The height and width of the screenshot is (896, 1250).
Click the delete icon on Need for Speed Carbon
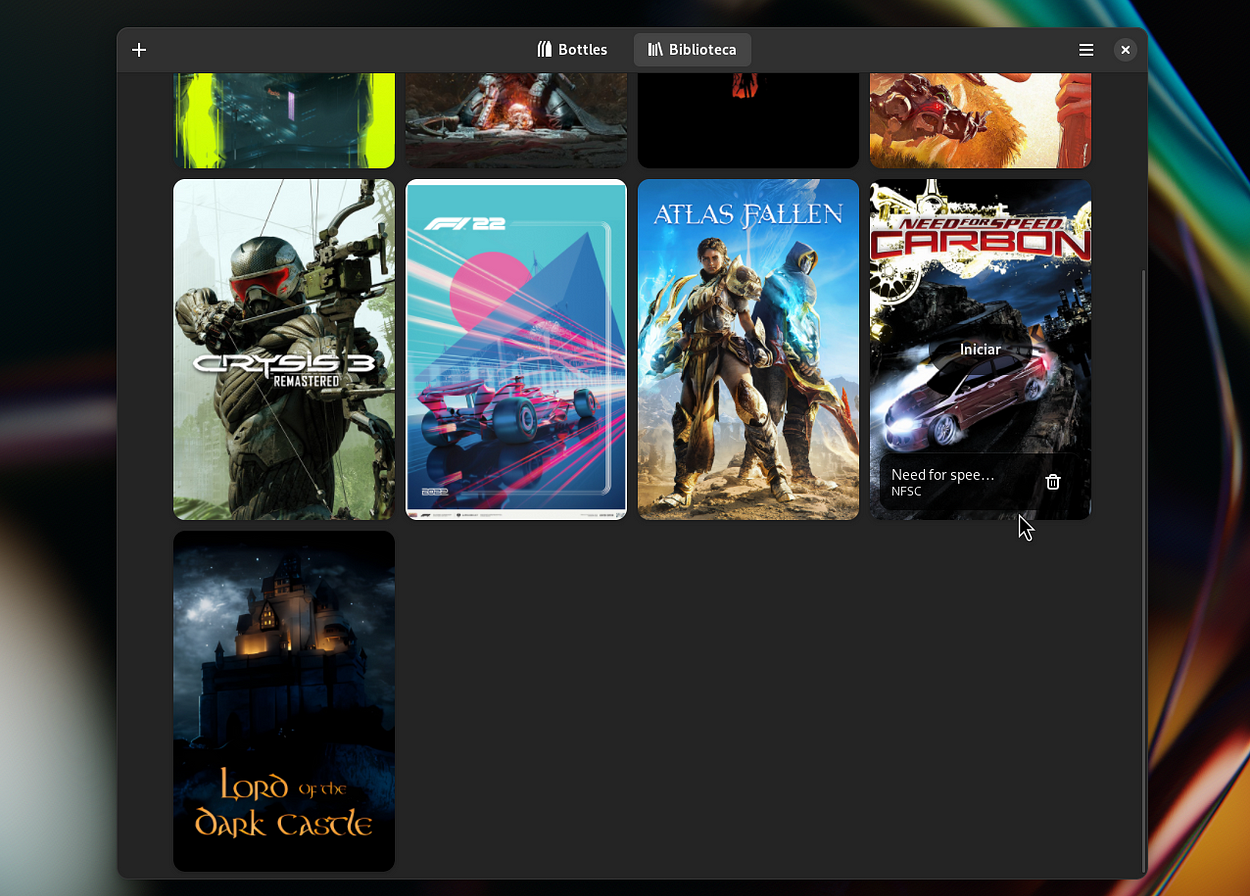[x=1052, y=481]
